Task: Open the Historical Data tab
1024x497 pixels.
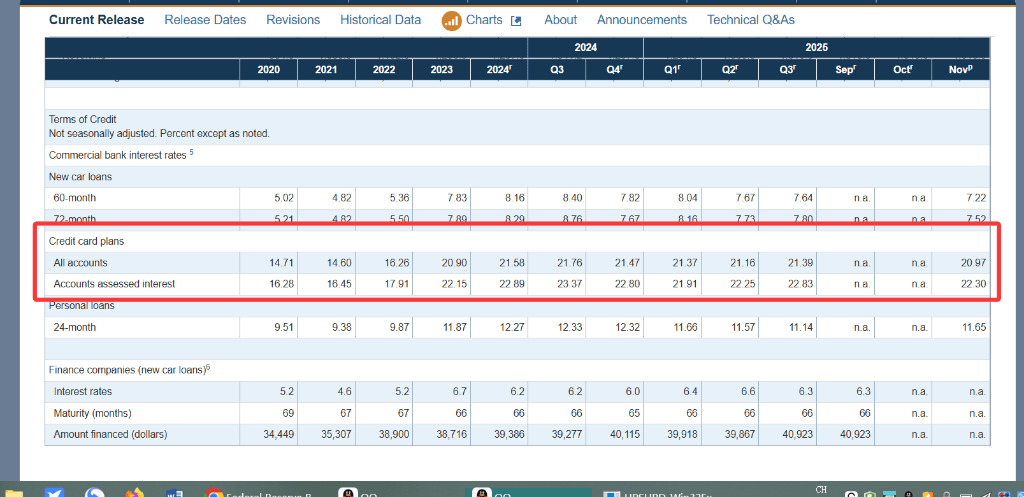Action: (x=380, y=20)
